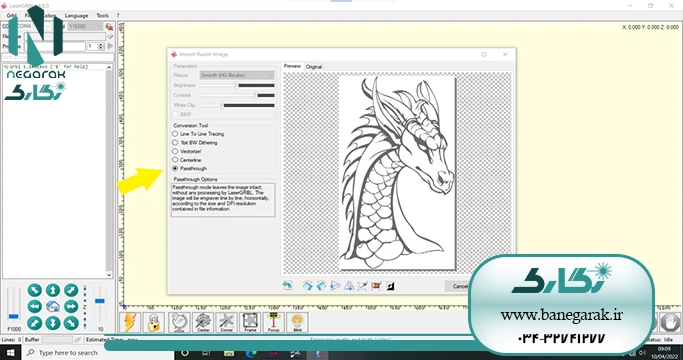
Task: Switch to the Original tab
Action: coord(314,67)
